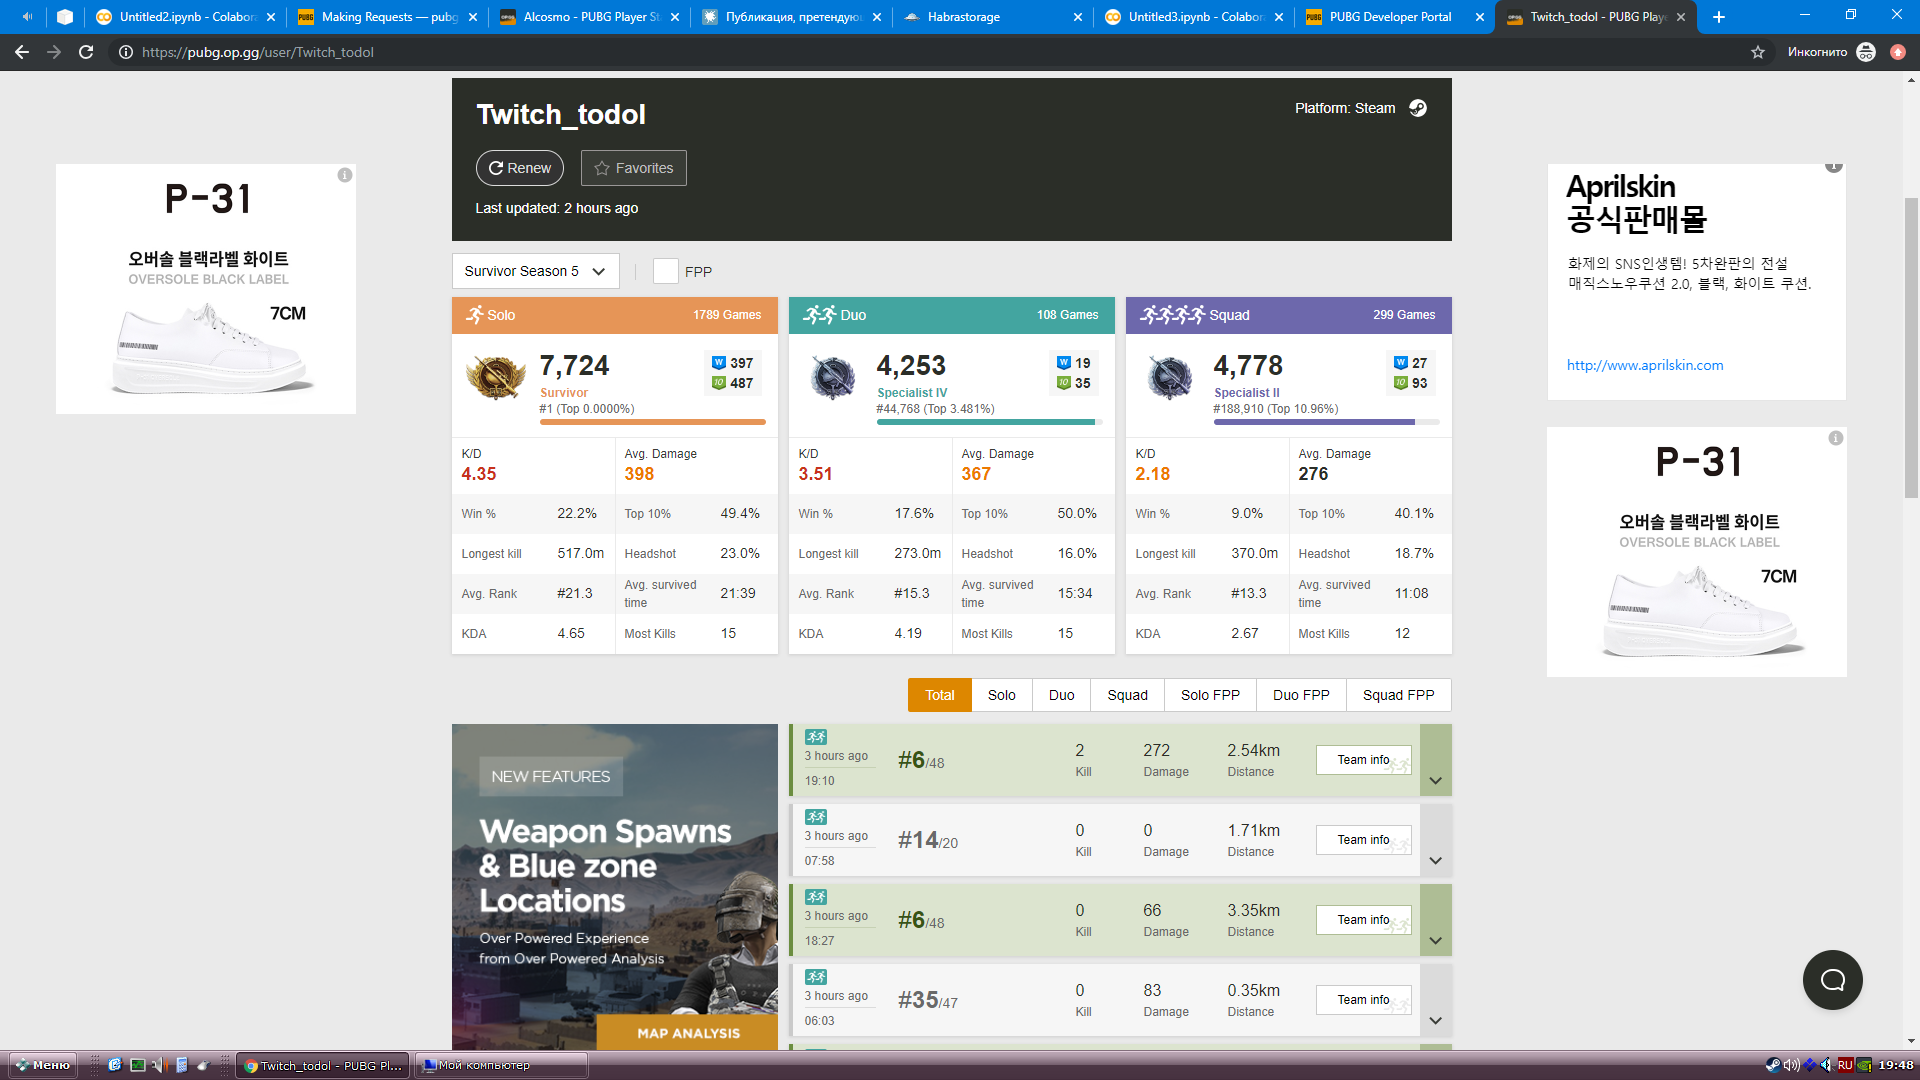Click the Solo rank emblem badge
Screen dimensions: 1920x1080
click(x=496, y=378)
